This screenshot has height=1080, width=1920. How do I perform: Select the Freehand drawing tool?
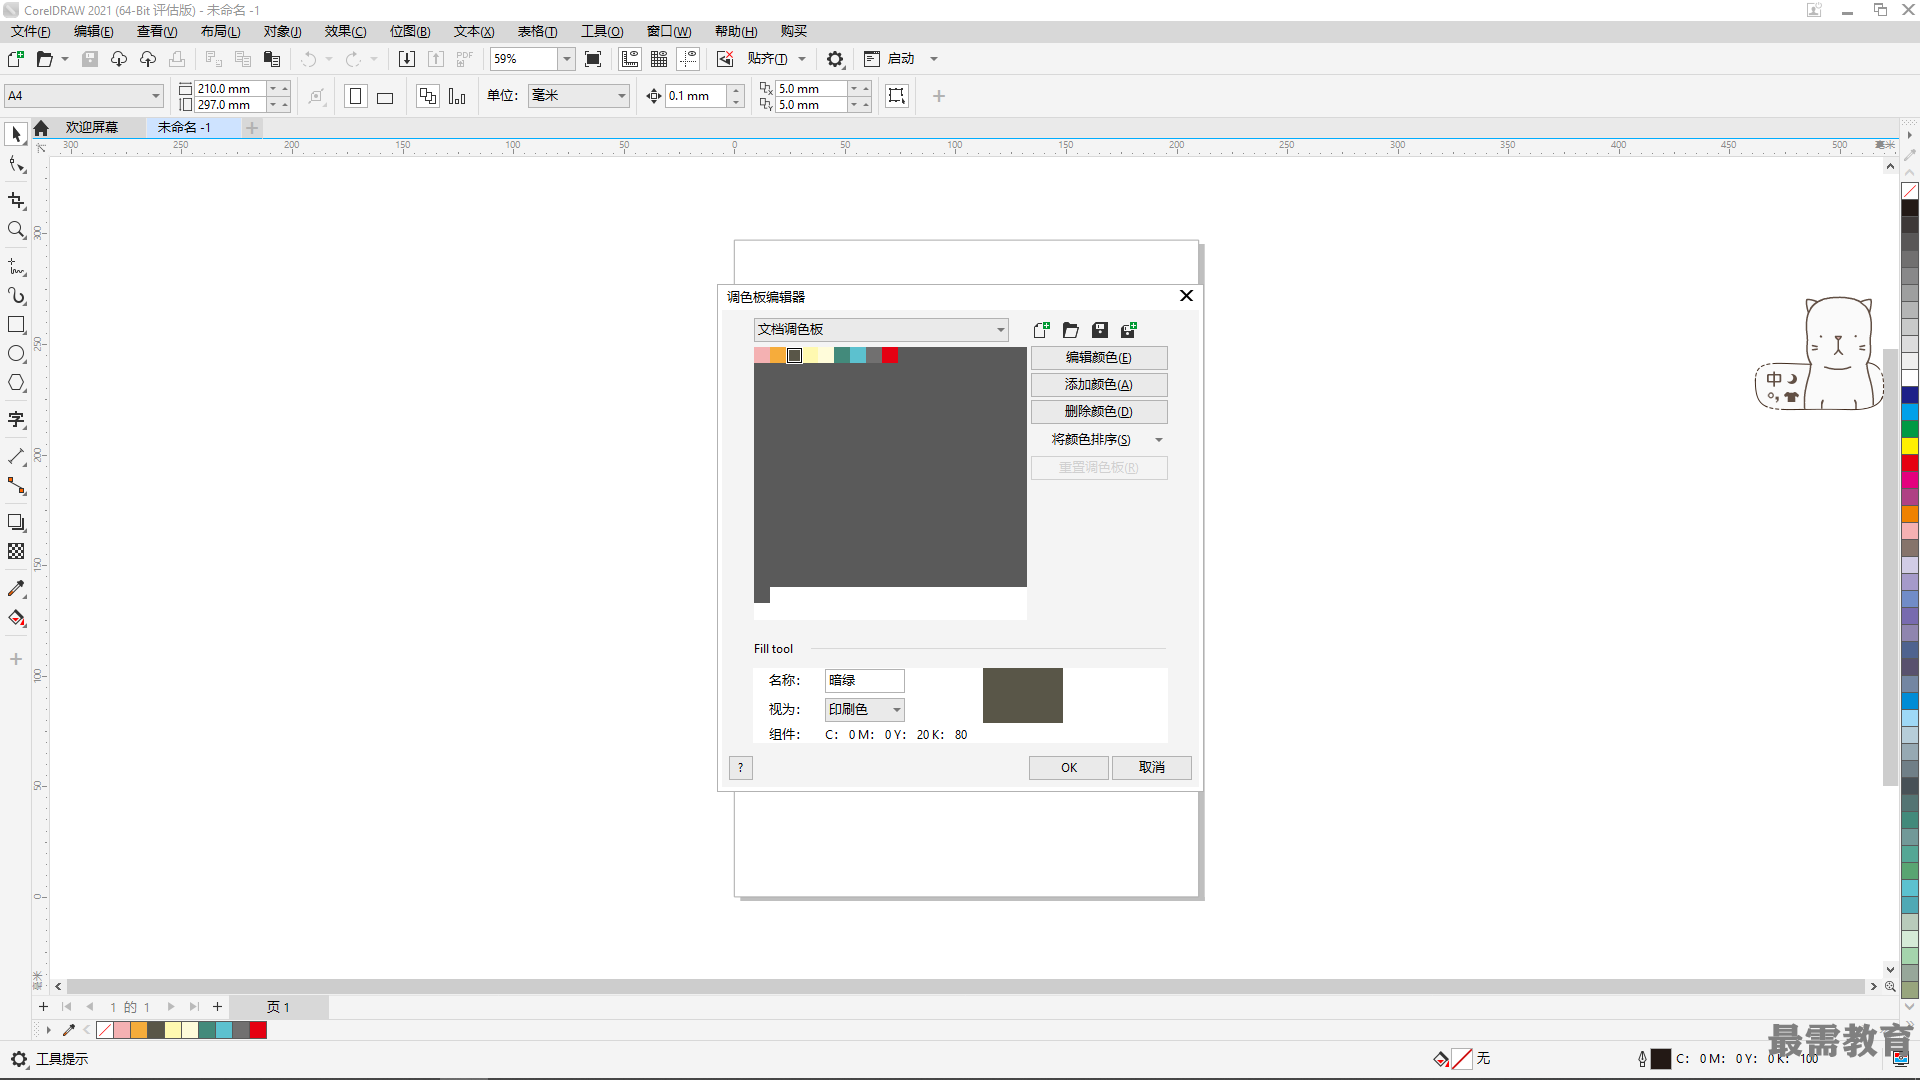coord(16,267)
